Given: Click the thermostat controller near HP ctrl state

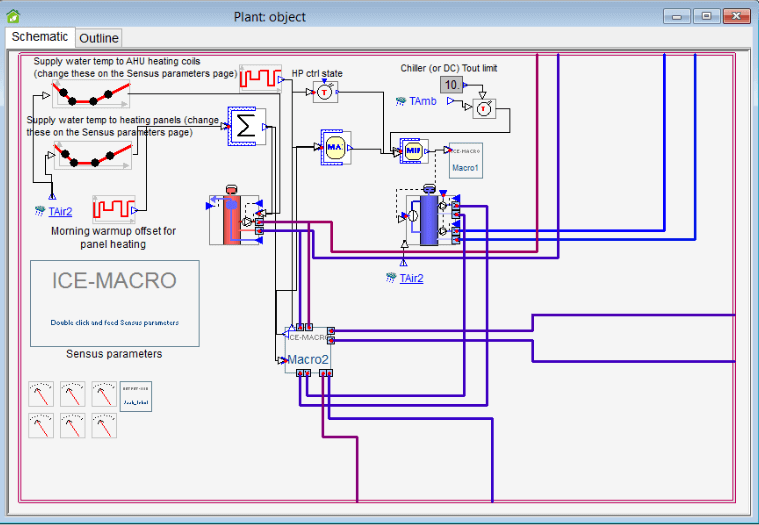Looking at the screenshot, I should click(x=325, y=91).
